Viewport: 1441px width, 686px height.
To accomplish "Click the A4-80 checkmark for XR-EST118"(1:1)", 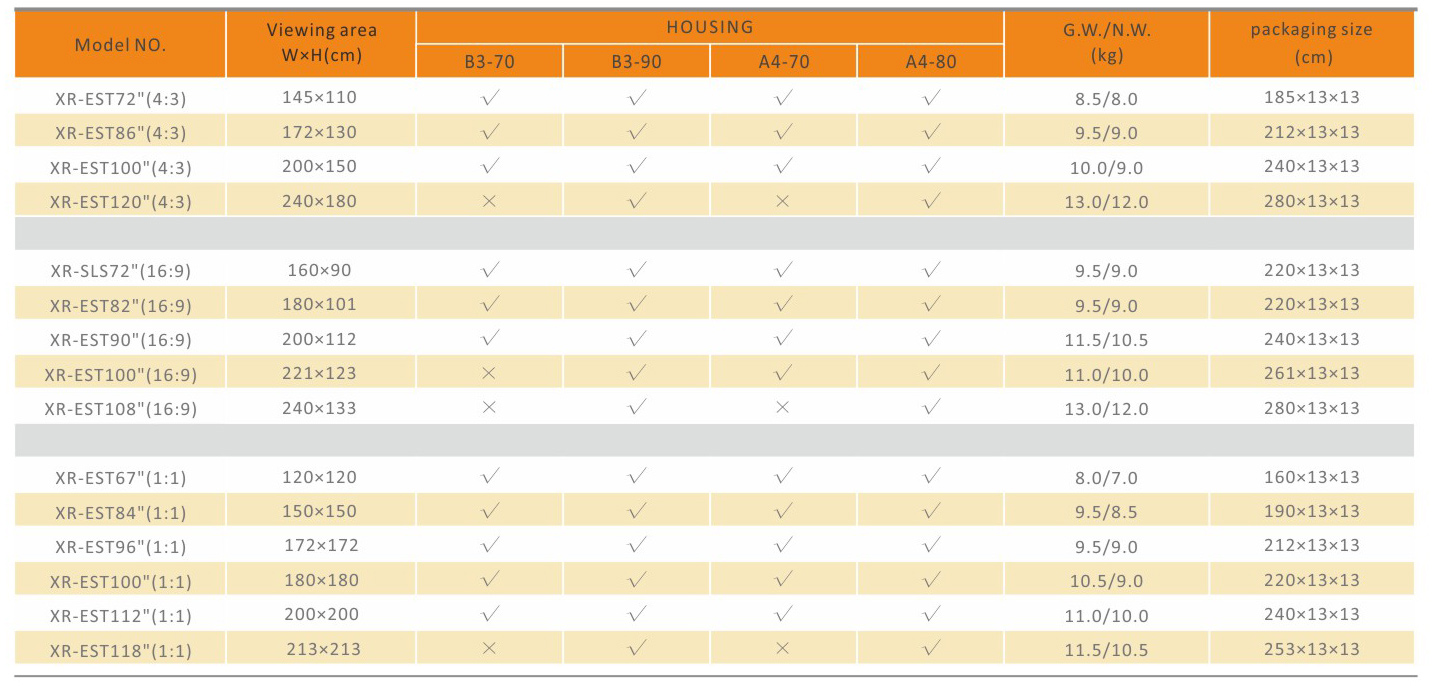I will (931, 648).
